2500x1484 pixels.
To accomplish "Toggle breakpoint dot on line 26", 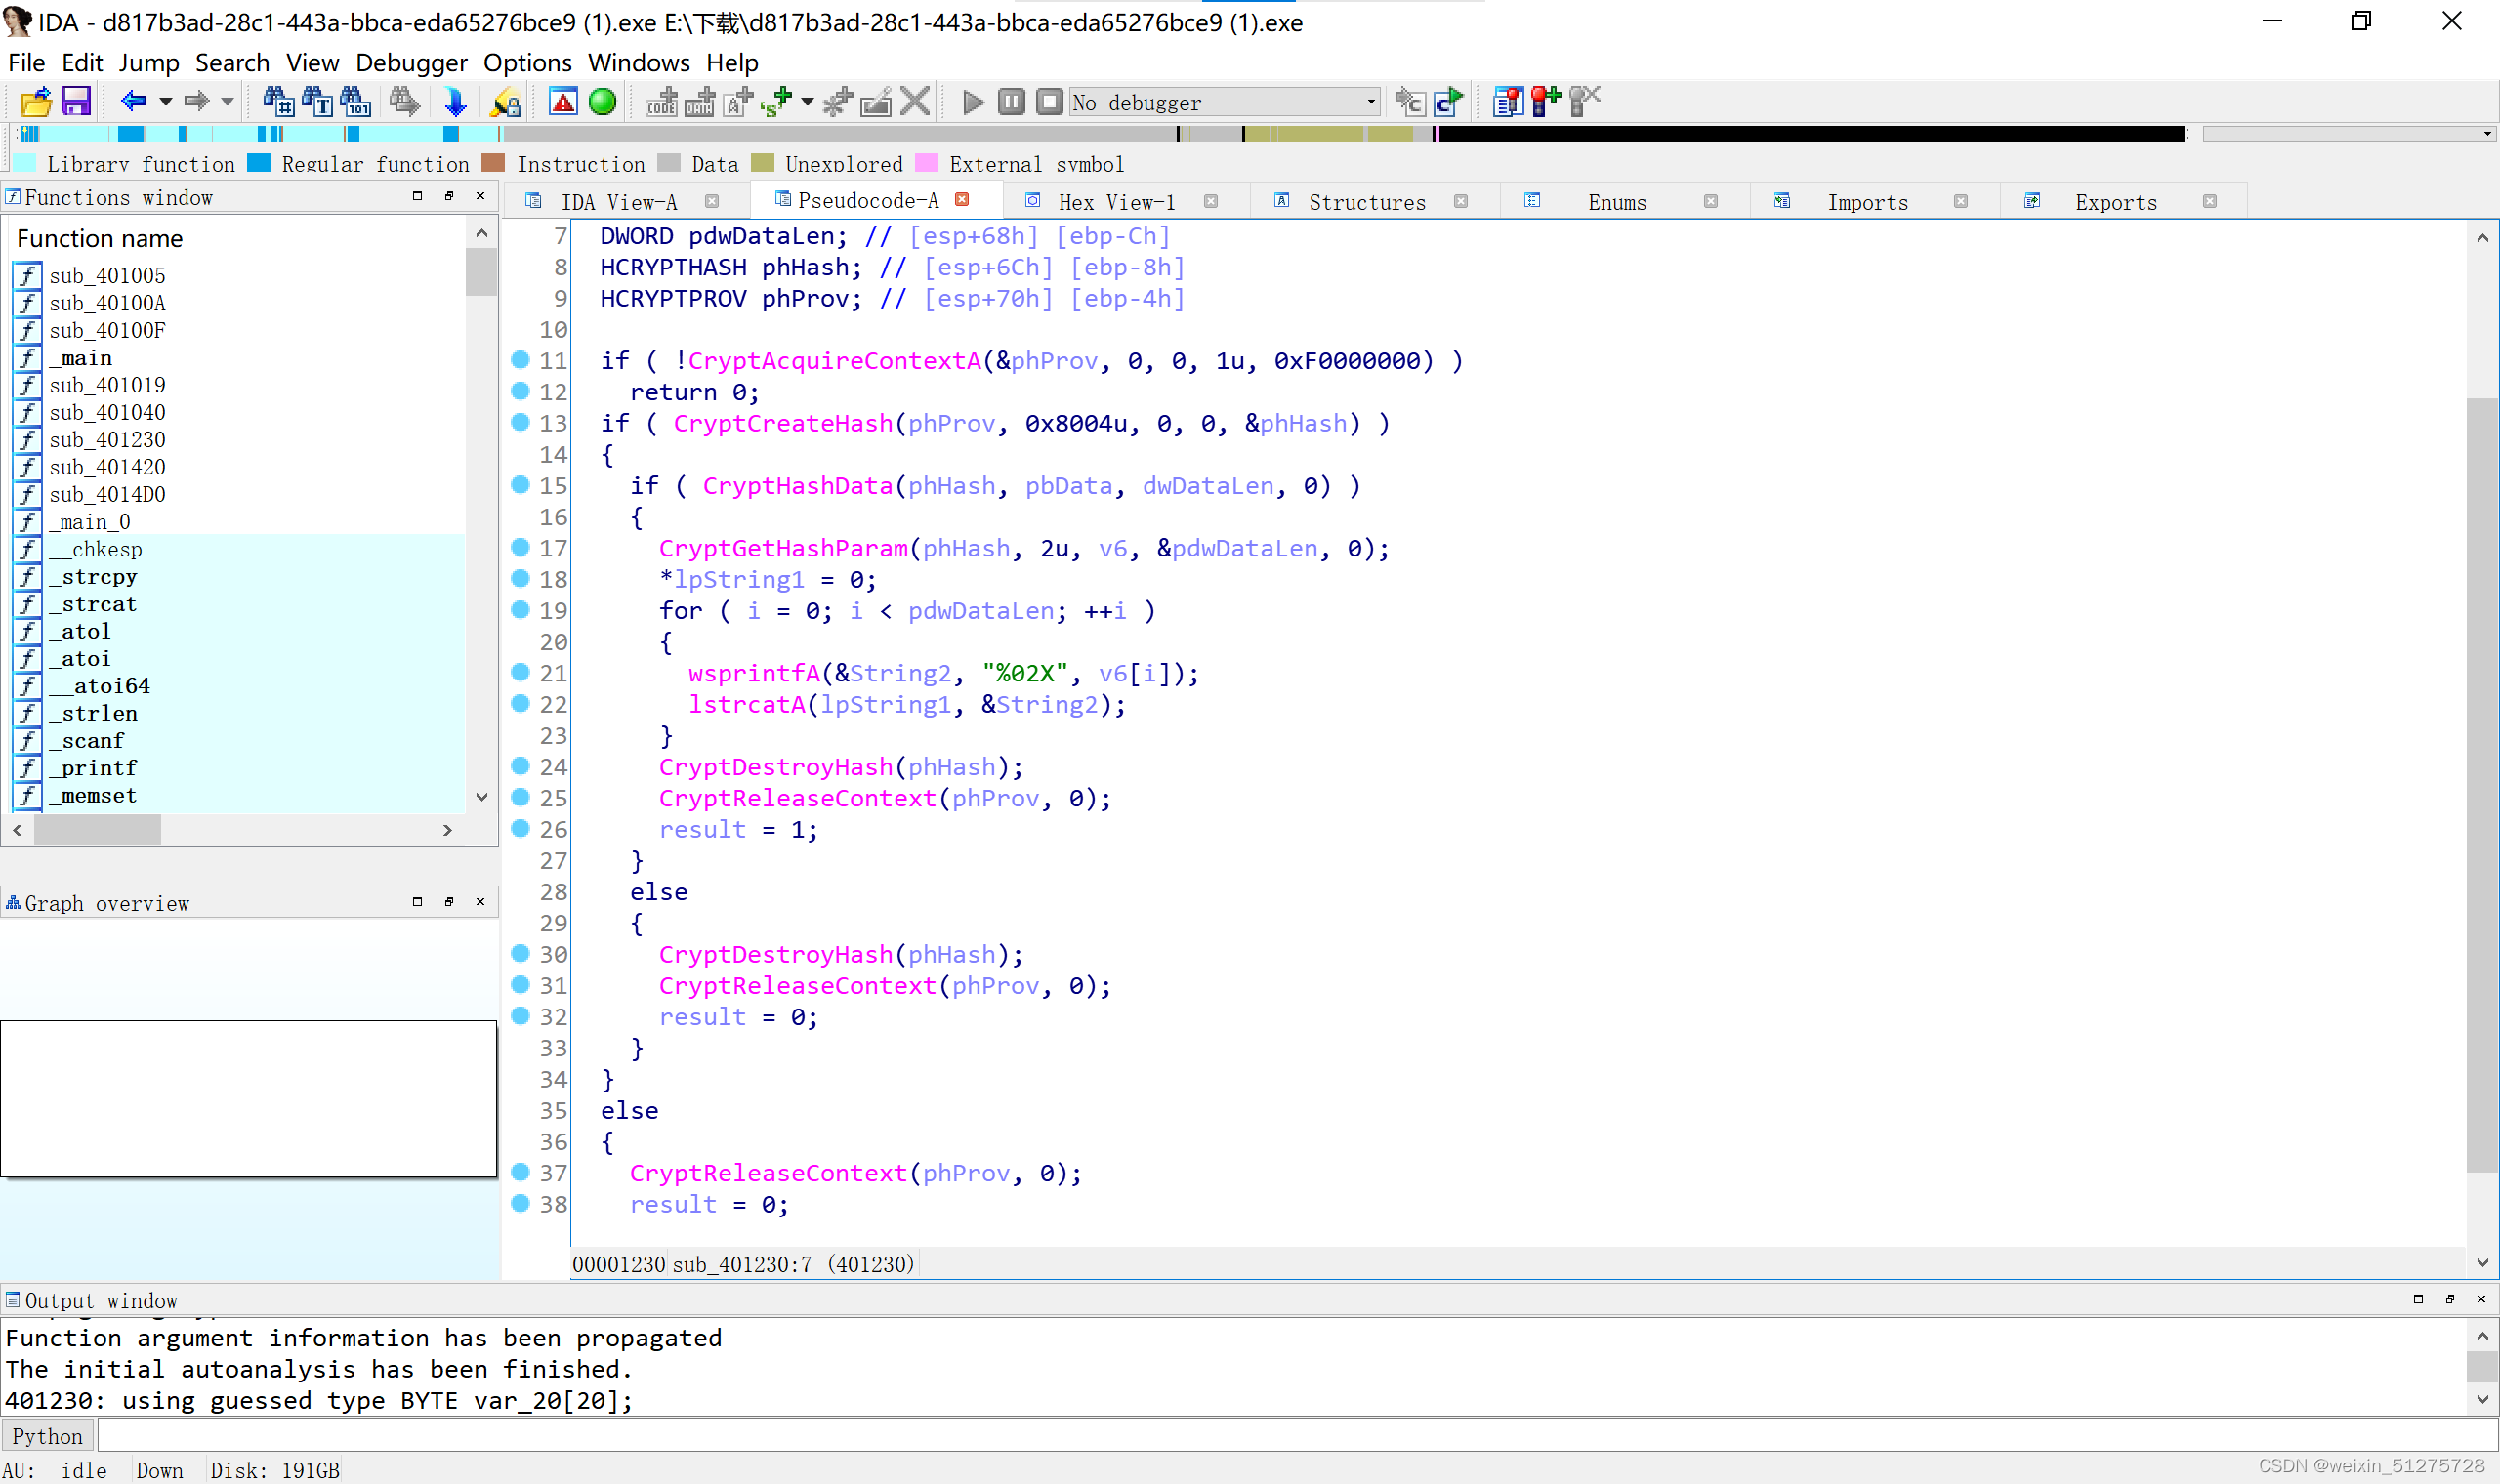I will (x=520, y=828).
